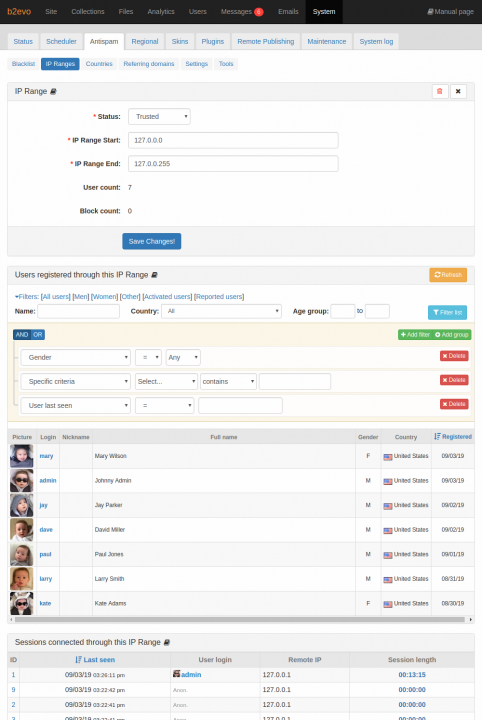Click the right arrow of the horizontal scrollbar
Image resolution: width=482 pixels, height=720 pixels.
[x=471, y=619]
